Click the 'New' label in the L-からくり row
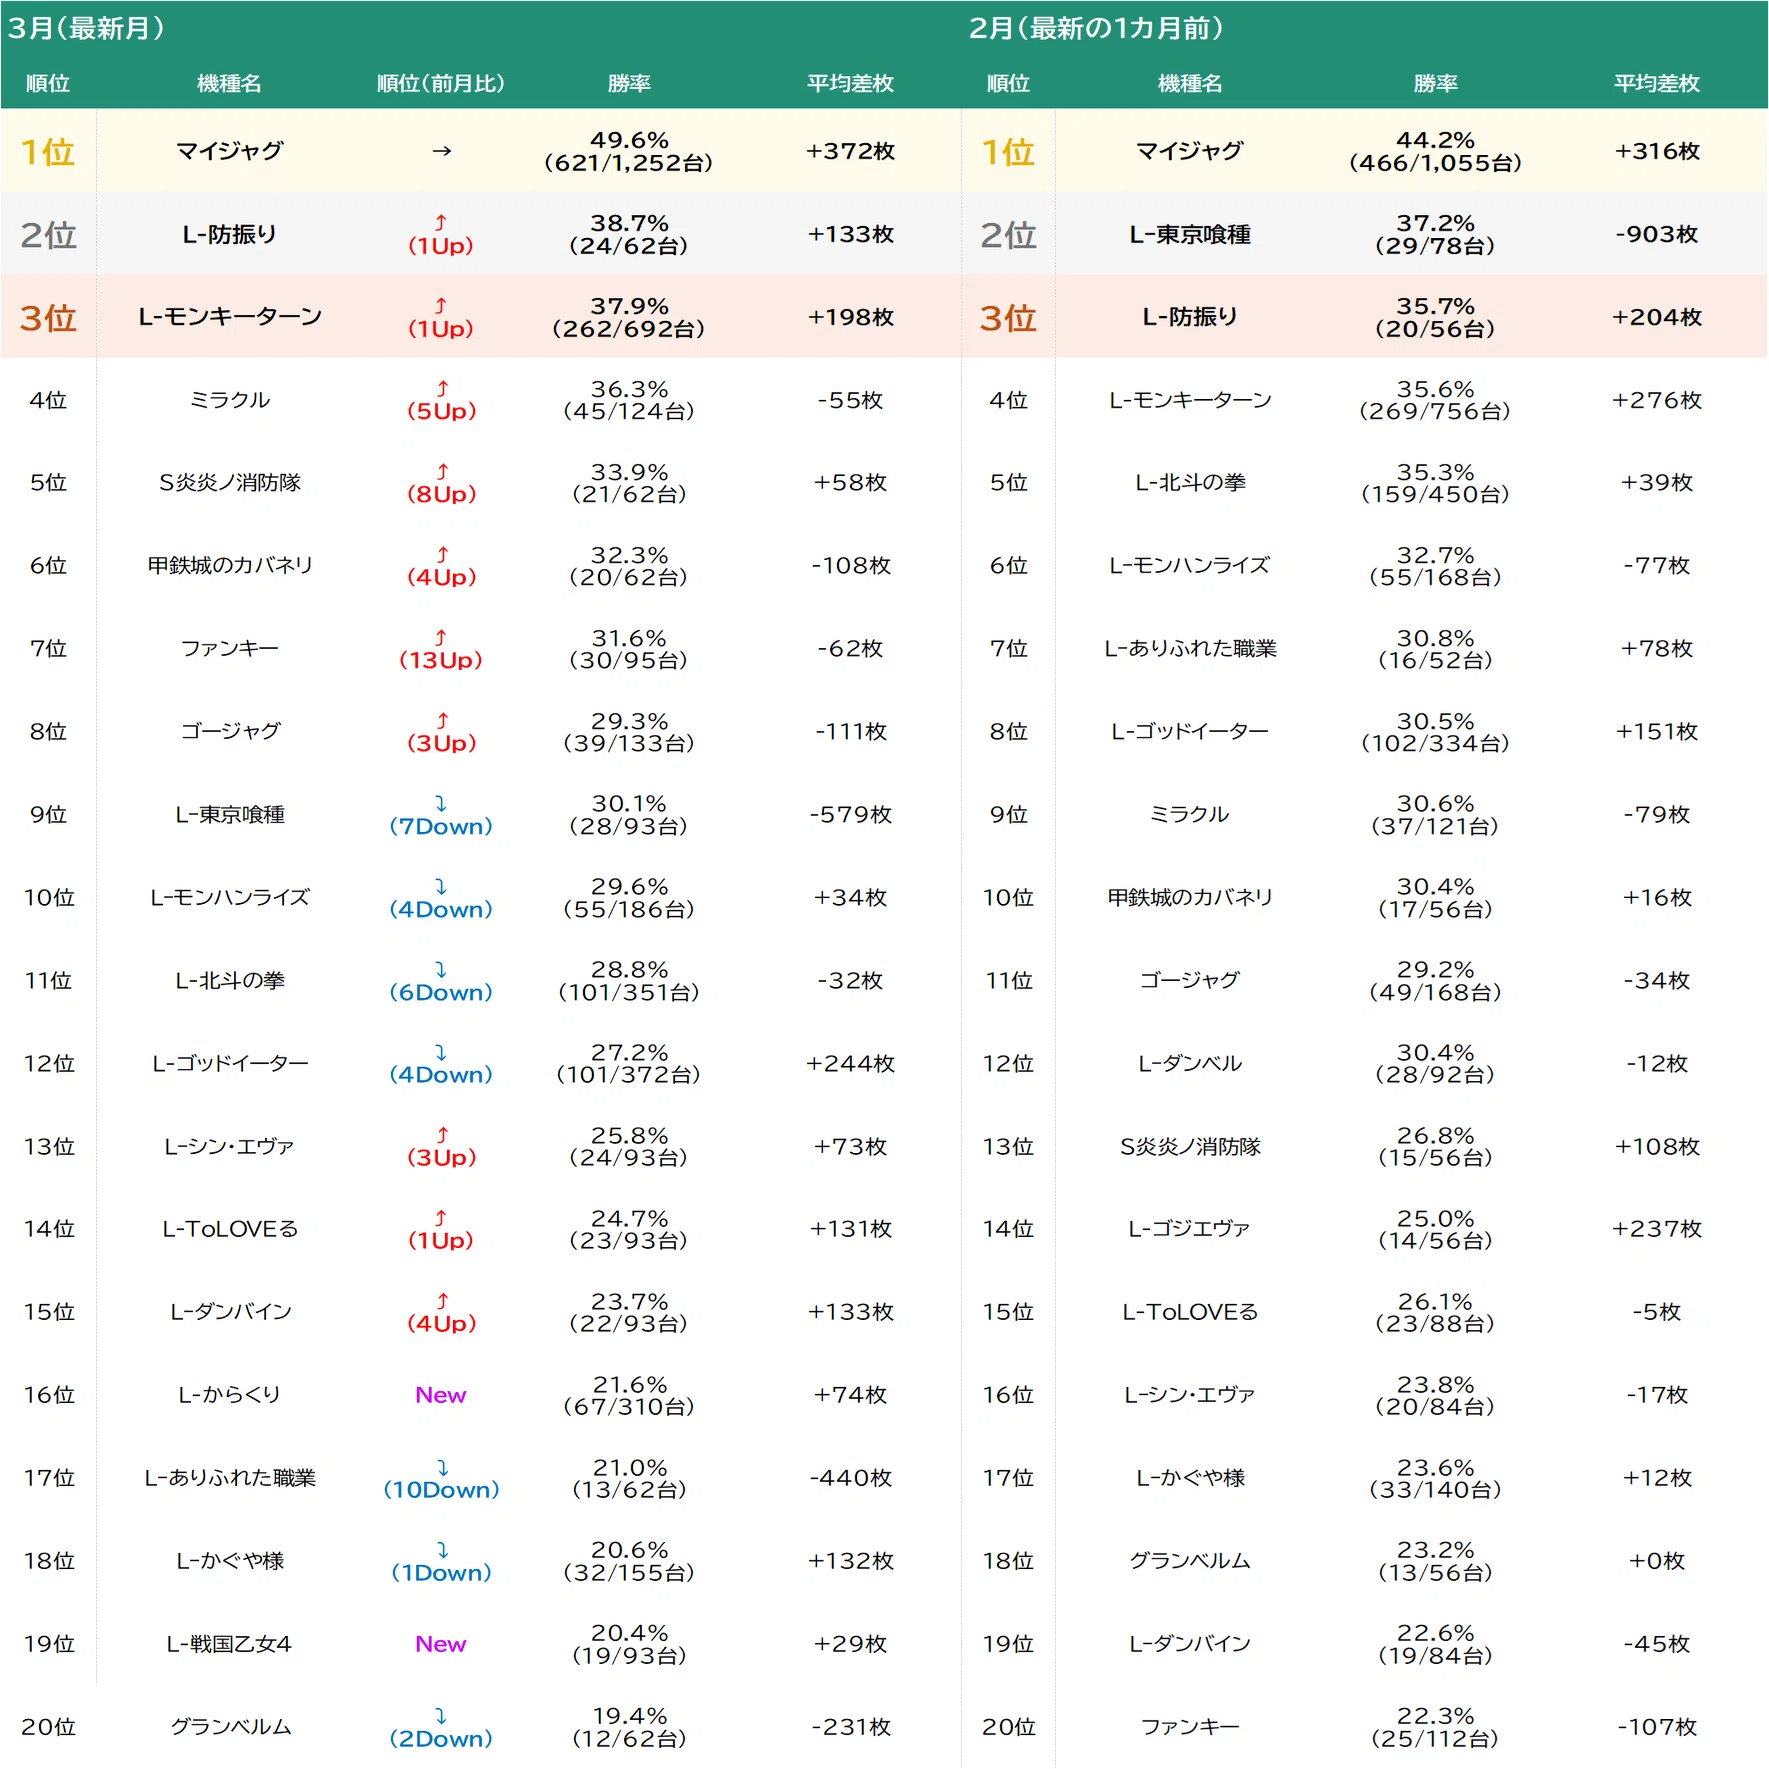The width and height of the screenshot is (1769, 1769). 441,1395
